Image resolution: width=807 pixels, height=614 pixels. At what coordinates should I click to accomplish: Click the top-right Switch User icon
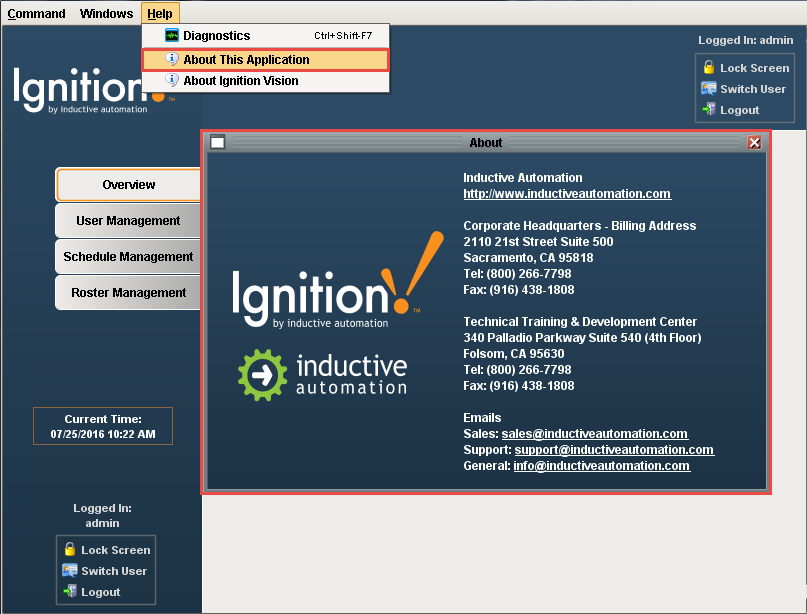709,89
